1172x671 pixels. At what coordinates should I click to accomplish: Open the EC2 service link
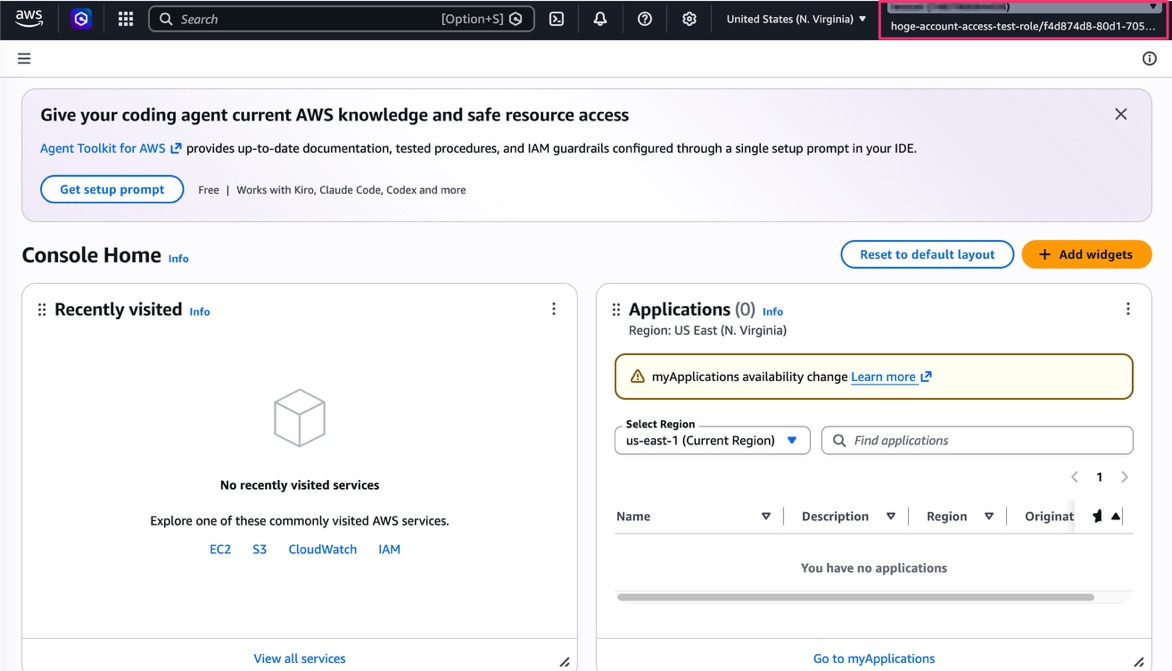point(220,549)
